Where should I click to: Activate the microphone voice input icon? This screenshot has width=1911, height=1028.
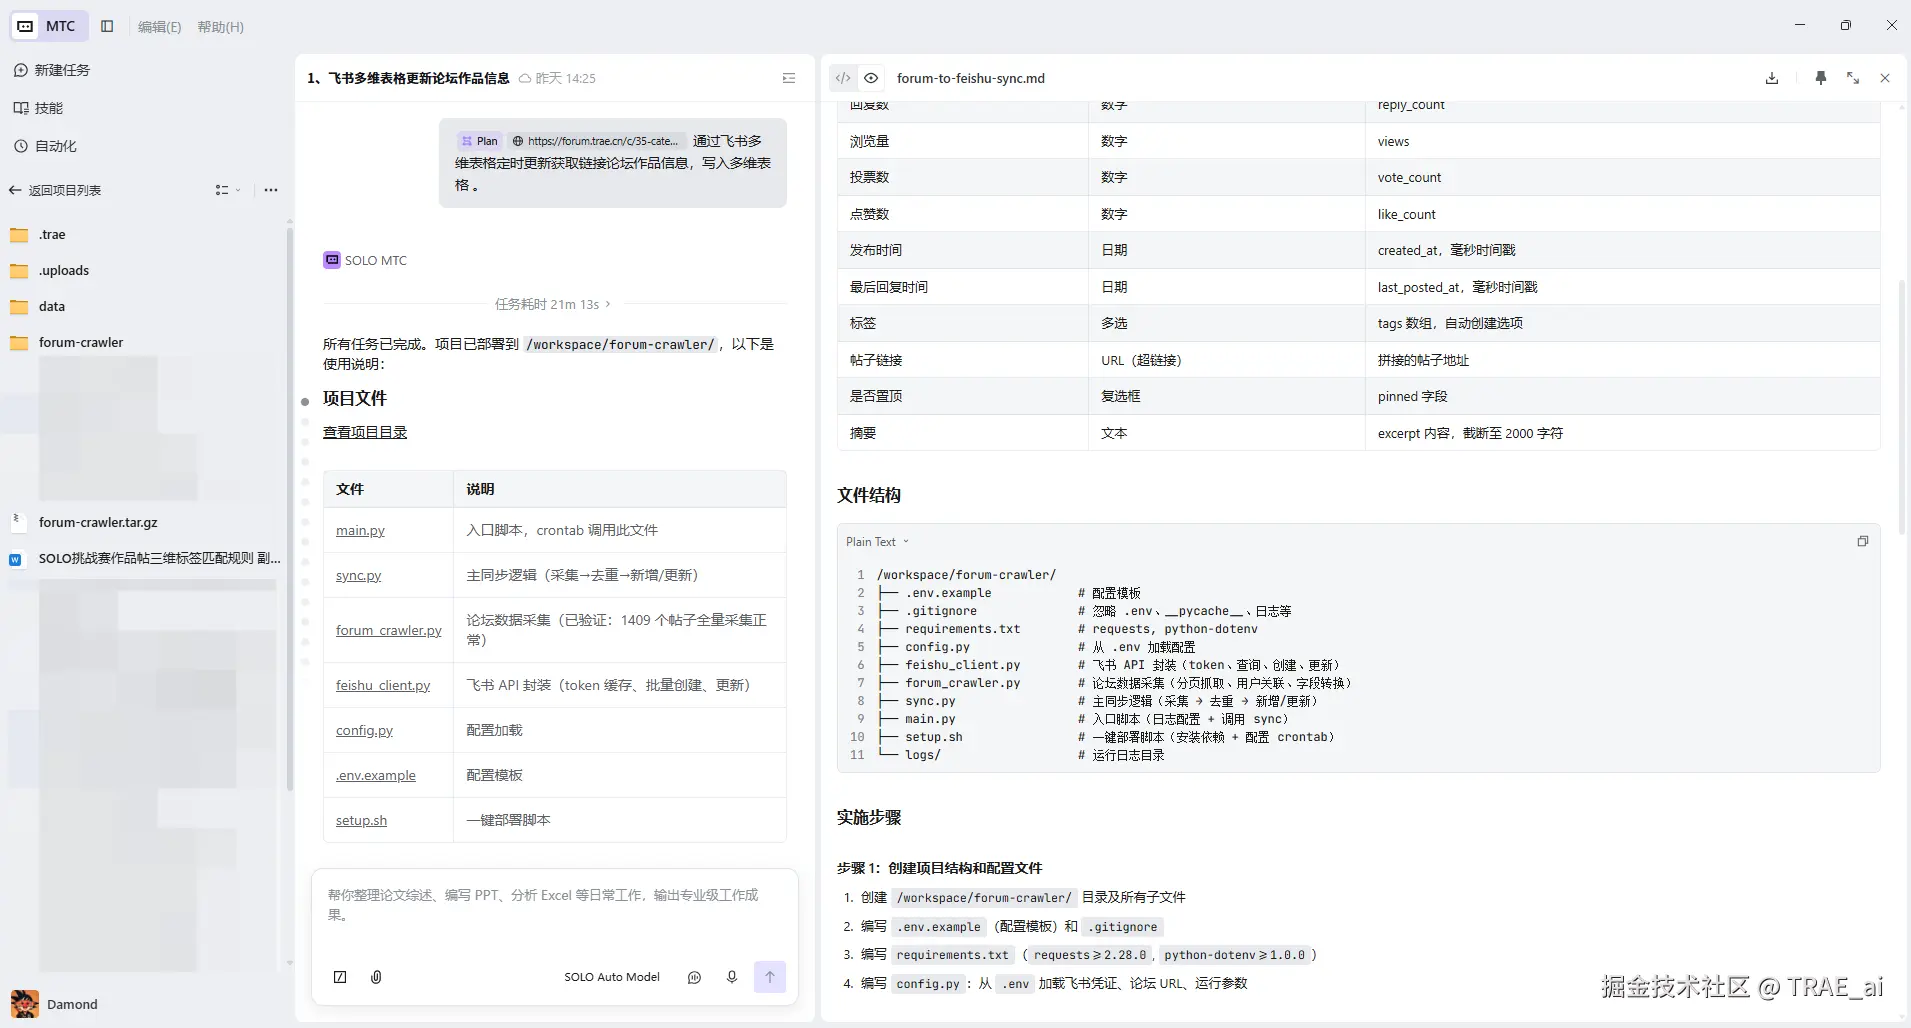732,977
